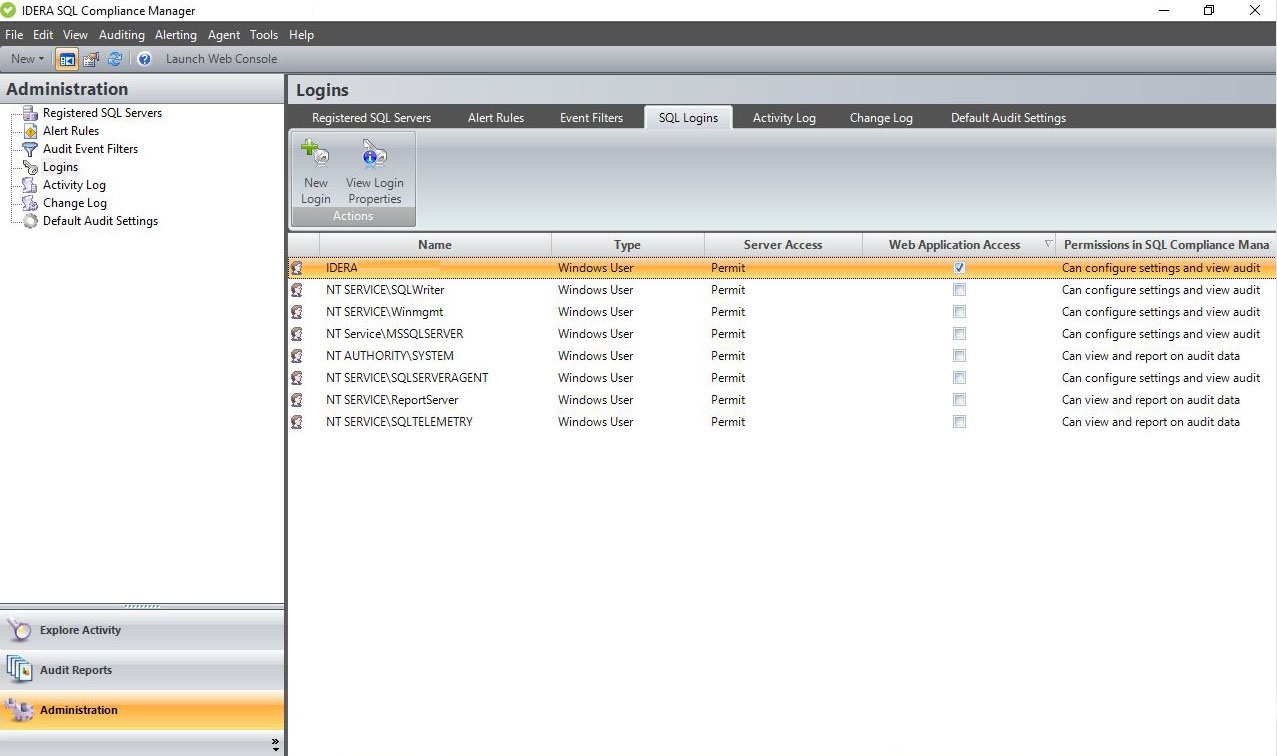Image resolution: width=1277 pixels, height=756 pixels.
Task: Check Web Application Access for NT Service\MSSQLSERVER
Action: pos(960,334)
